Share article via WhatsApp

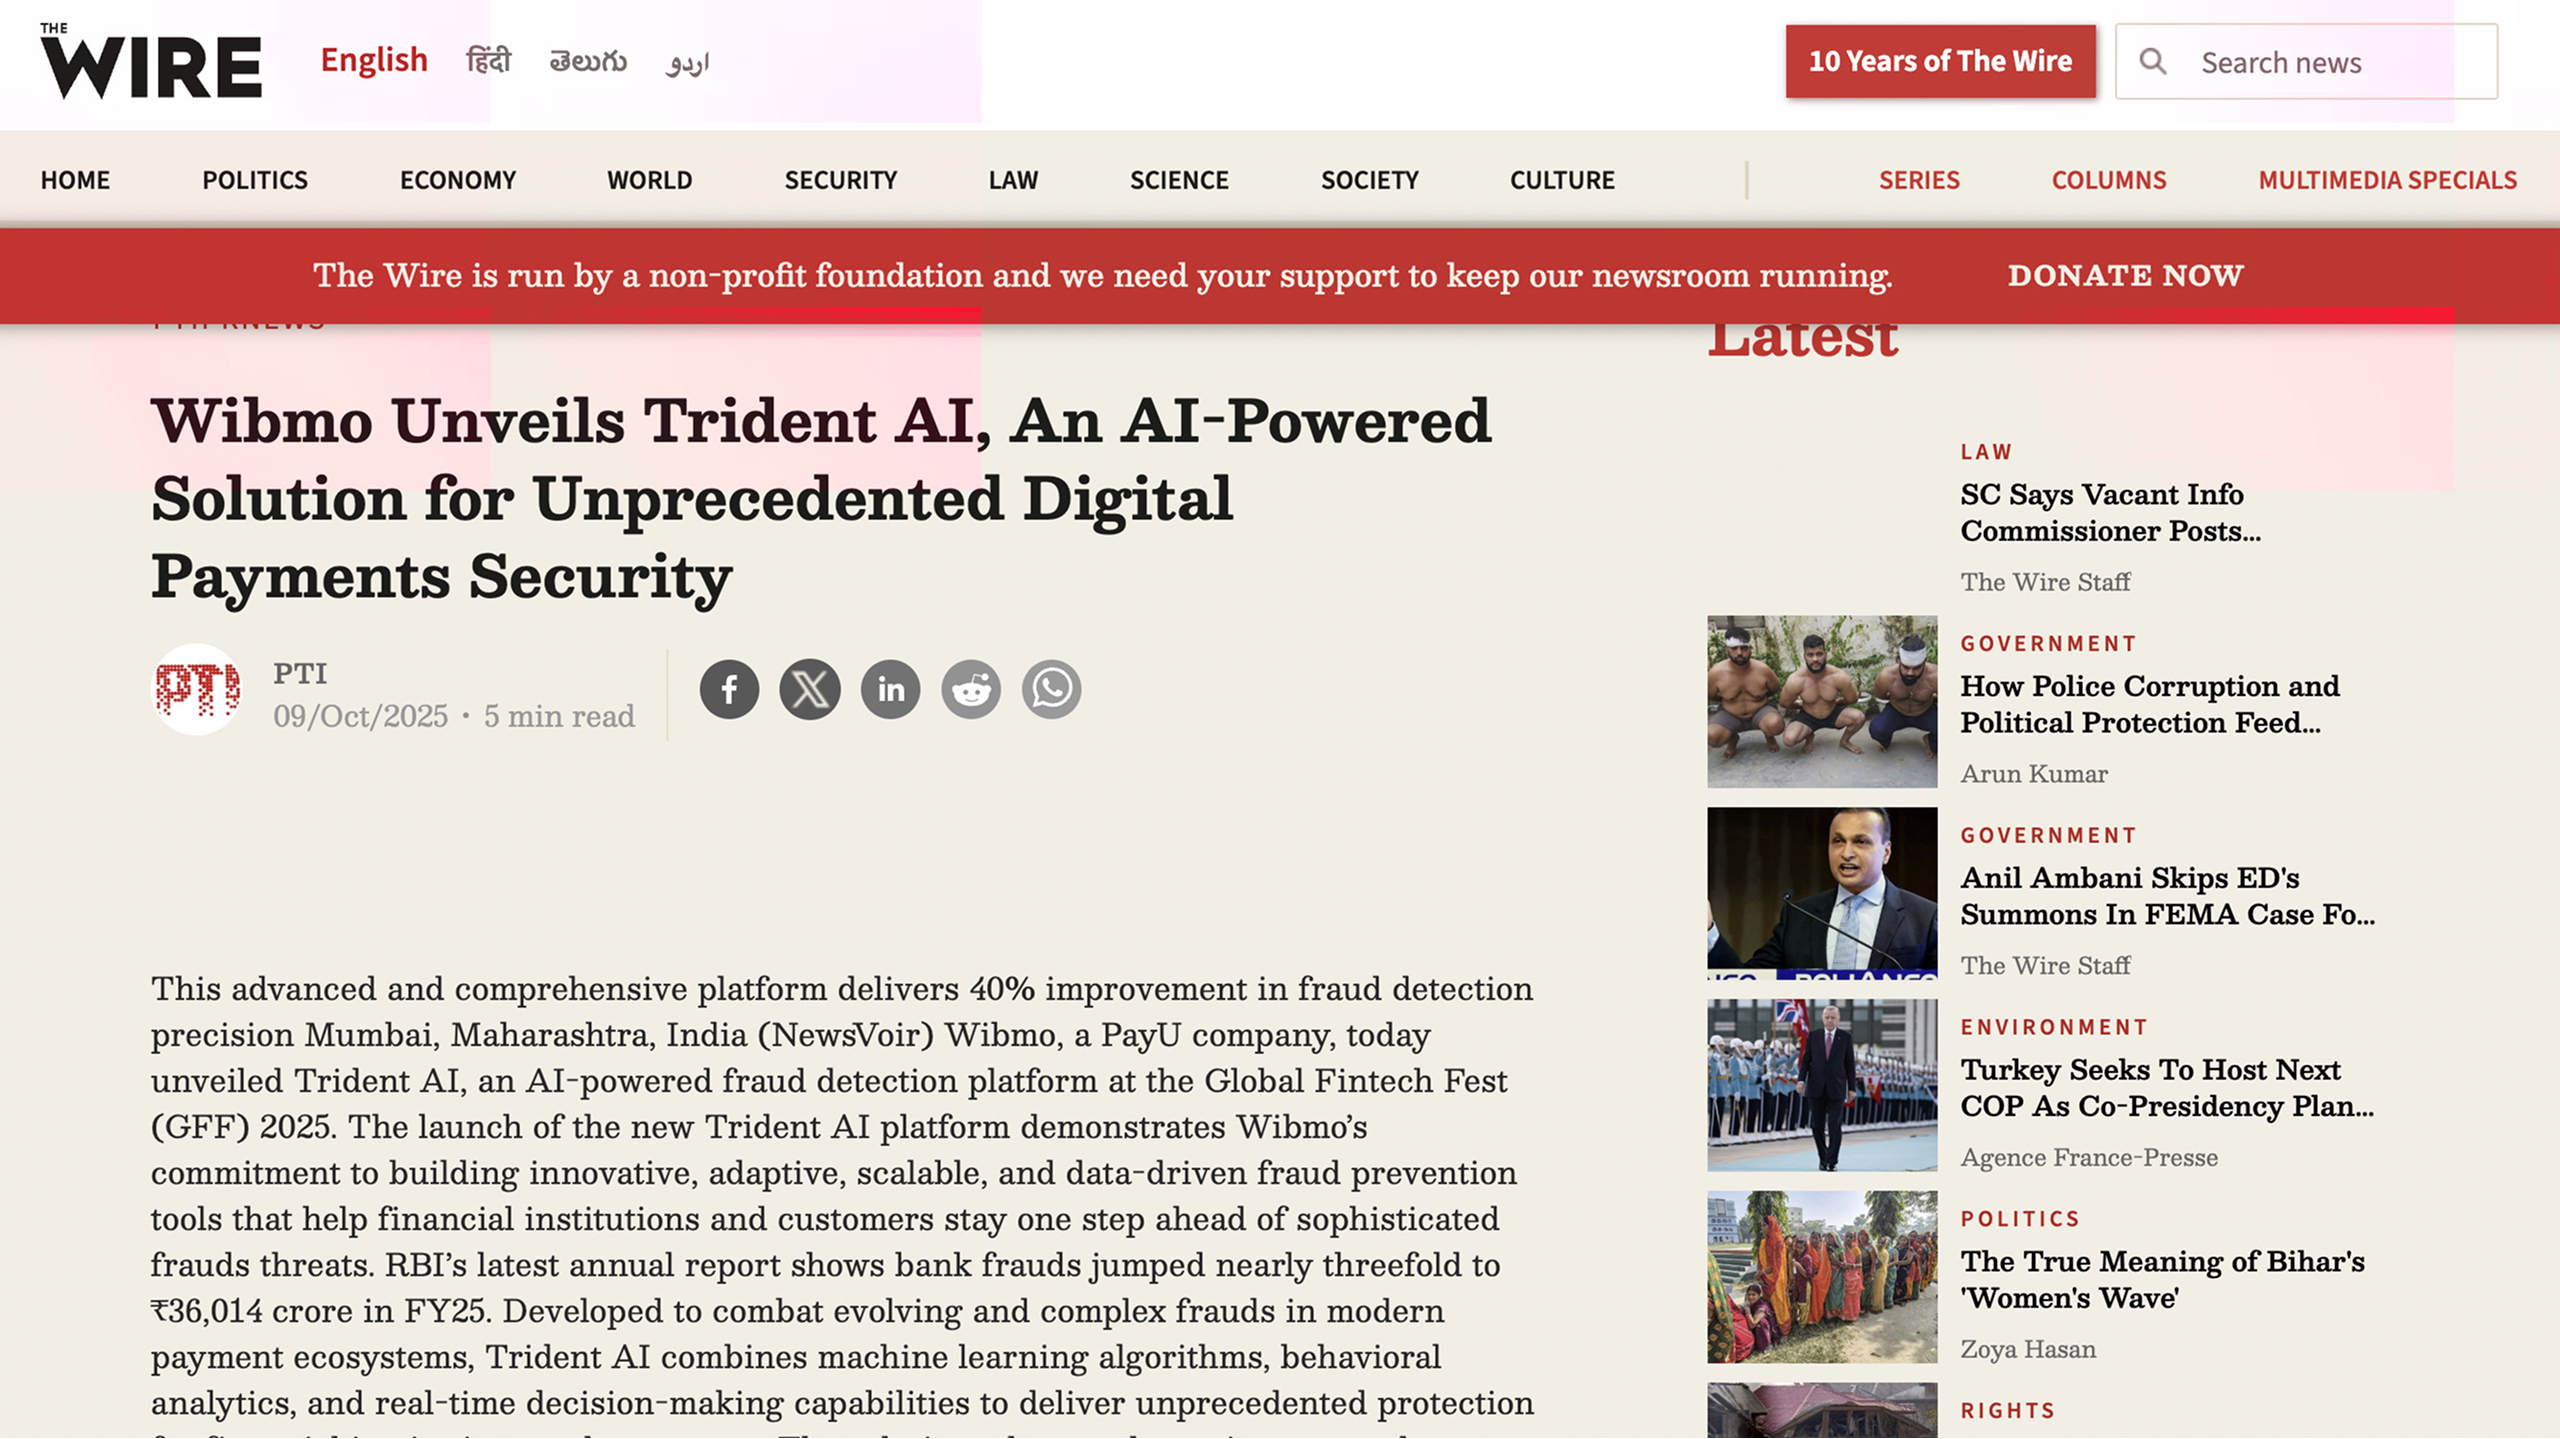click(1051, 689)
